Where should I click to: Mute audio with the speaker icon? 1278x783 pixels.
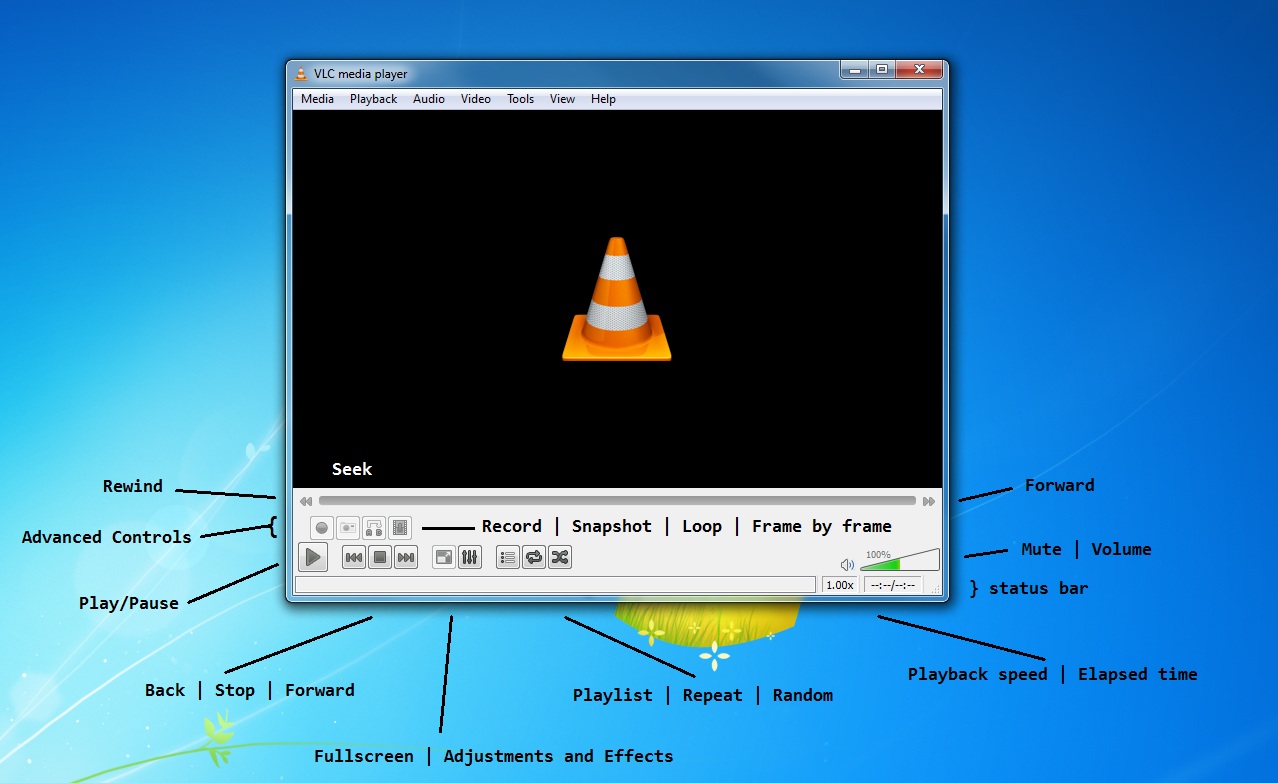coord(847,565)
